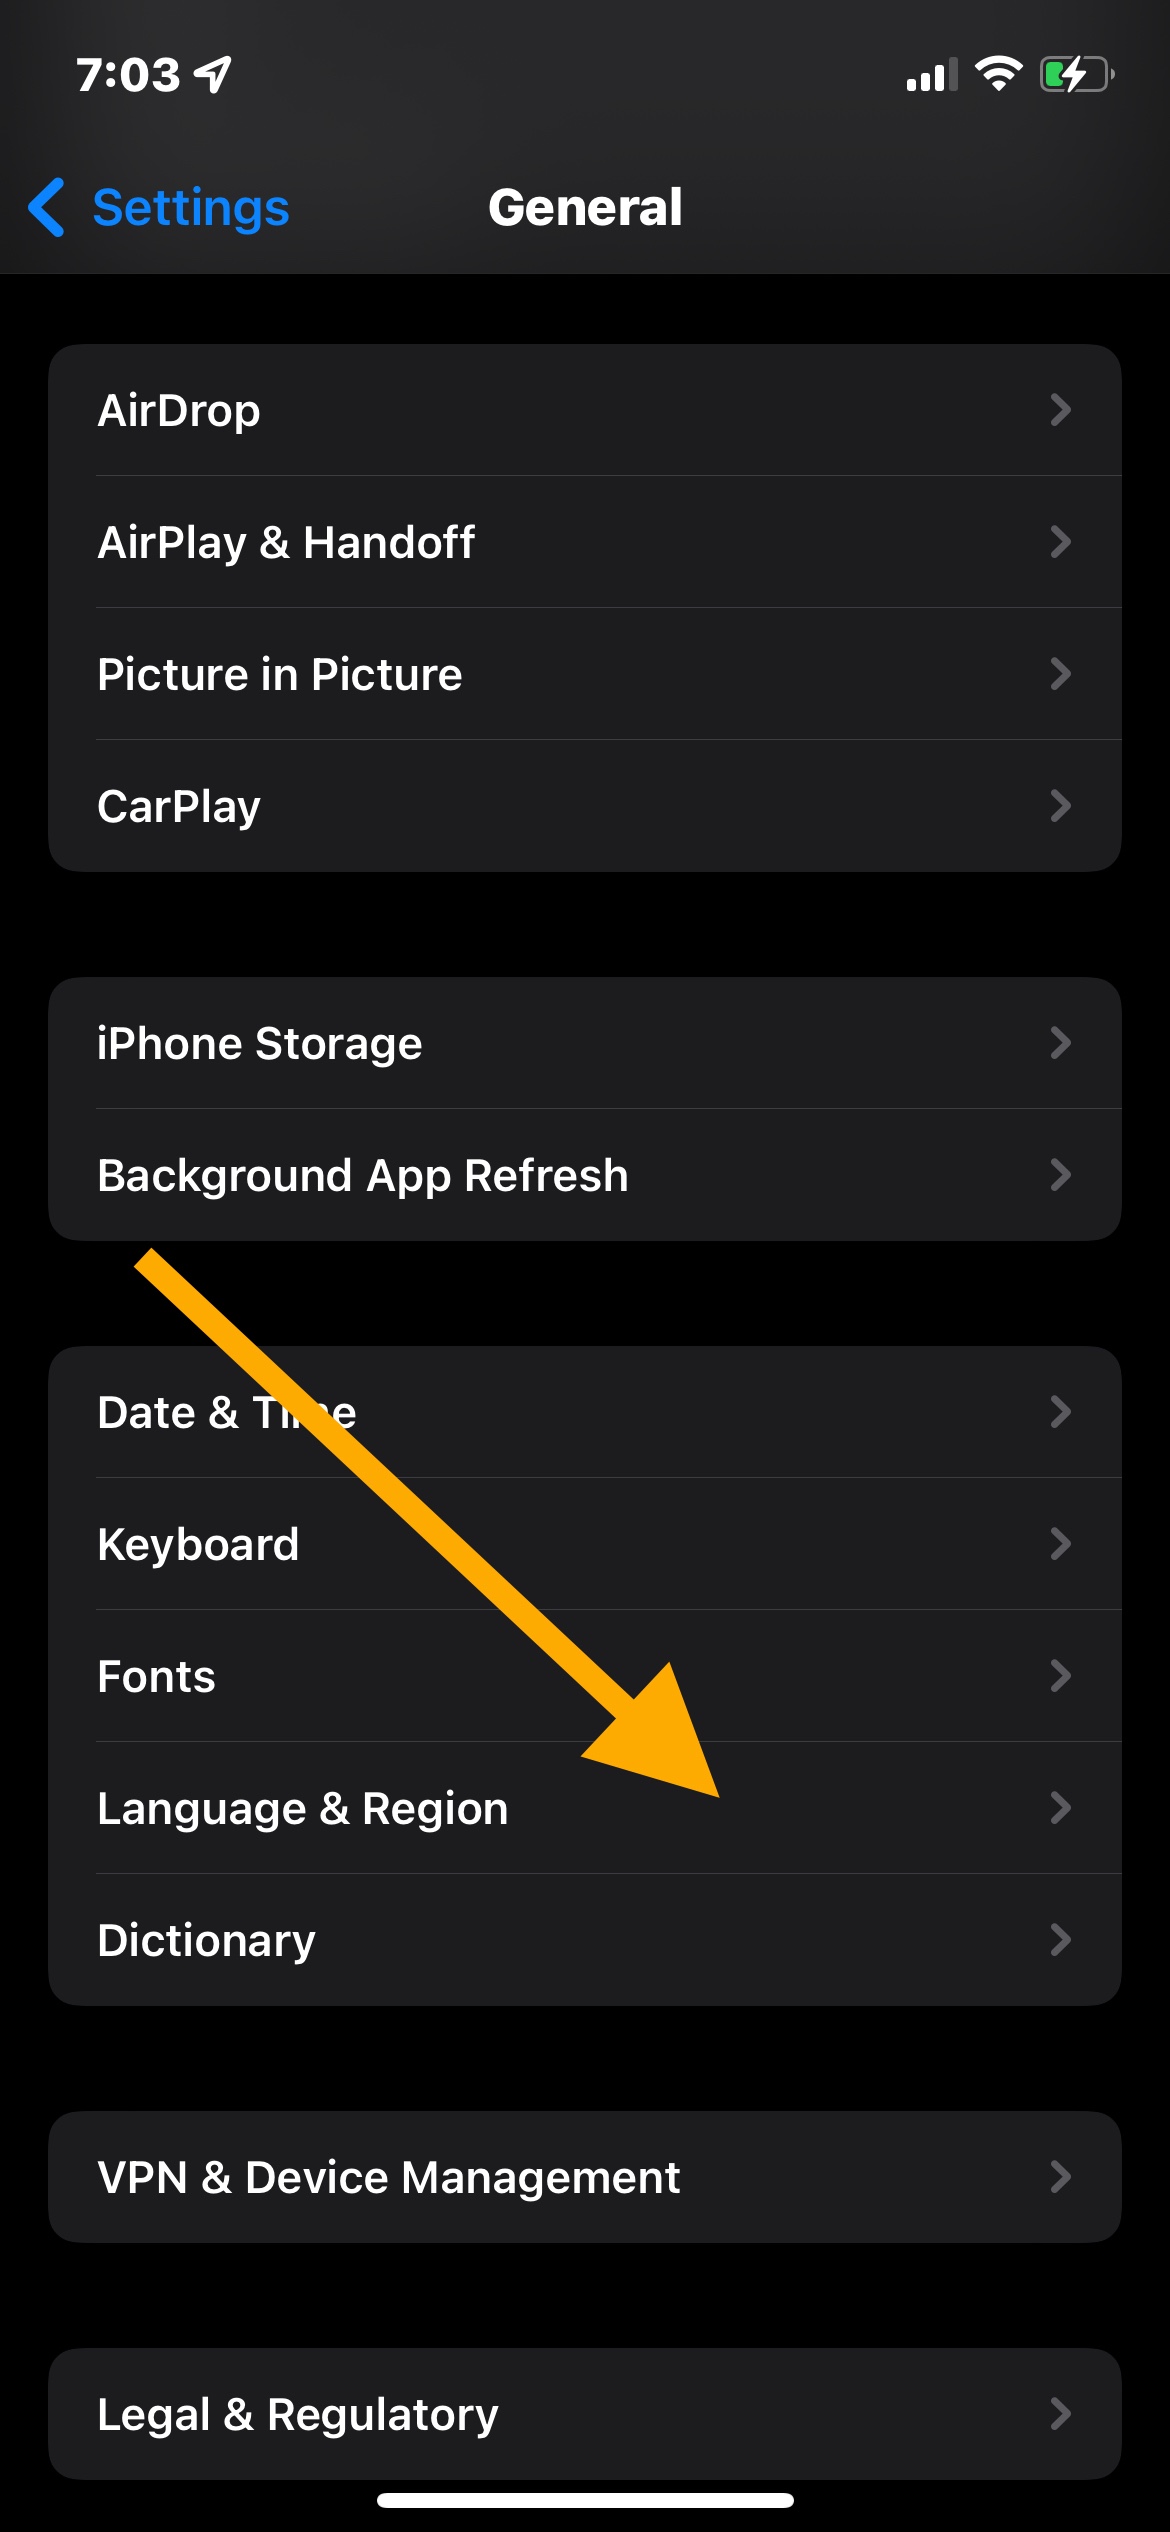Tap the Picture in Picture chevron
This screenshot has height=2532, width=1170.
click(x=1060, y=674)
